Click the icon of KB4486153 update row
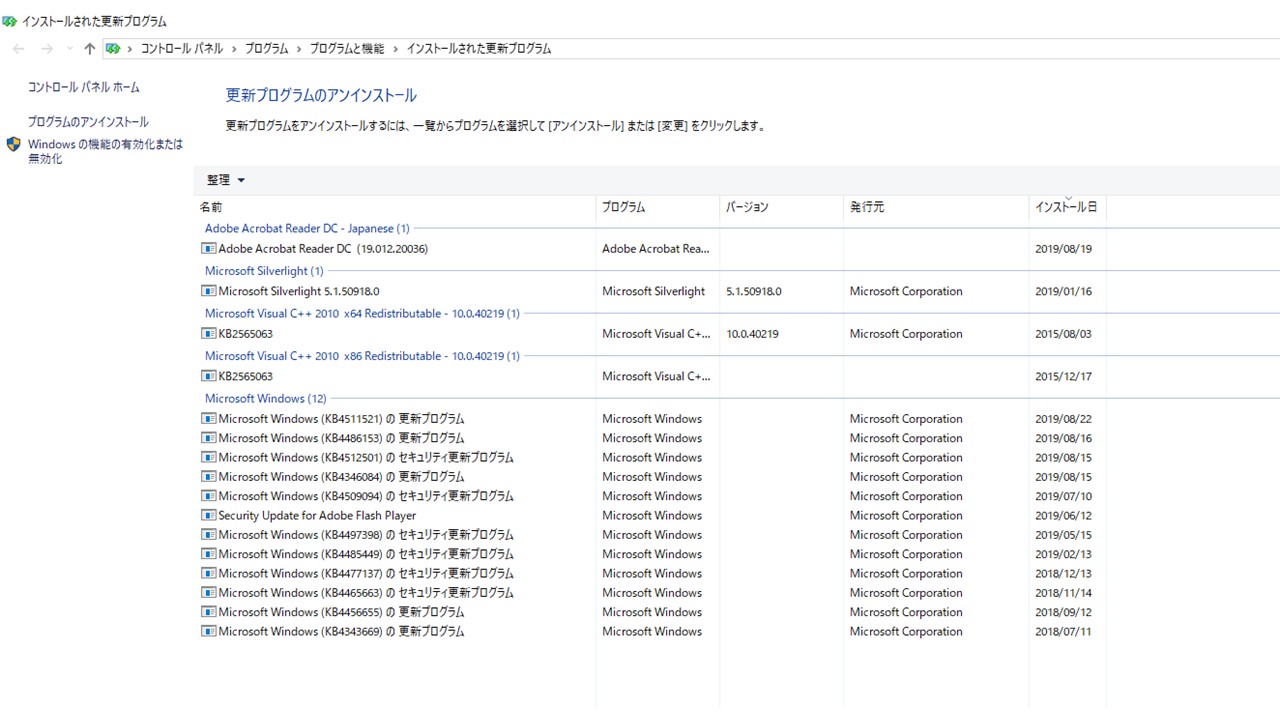Screen dimensions: 1280x720 208,438
